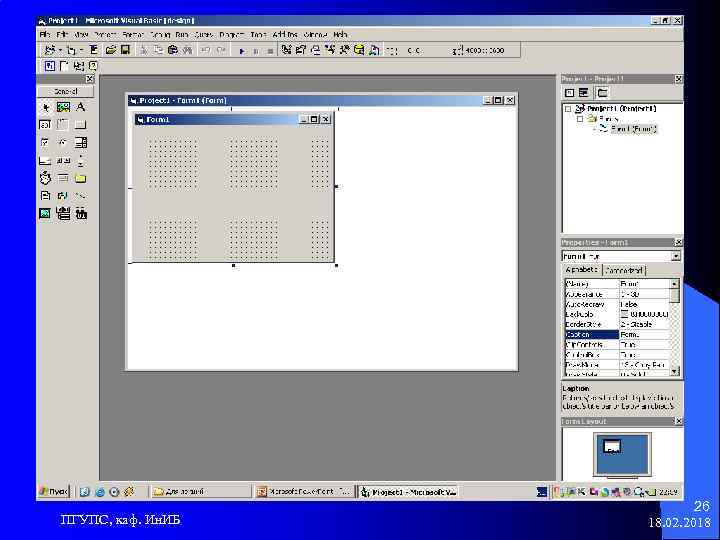The height and width of the screenshot is (540, 720).
Task: Click the Cut scissors toolbar icon
Action: pyautogui.click(x=143, y=50)
